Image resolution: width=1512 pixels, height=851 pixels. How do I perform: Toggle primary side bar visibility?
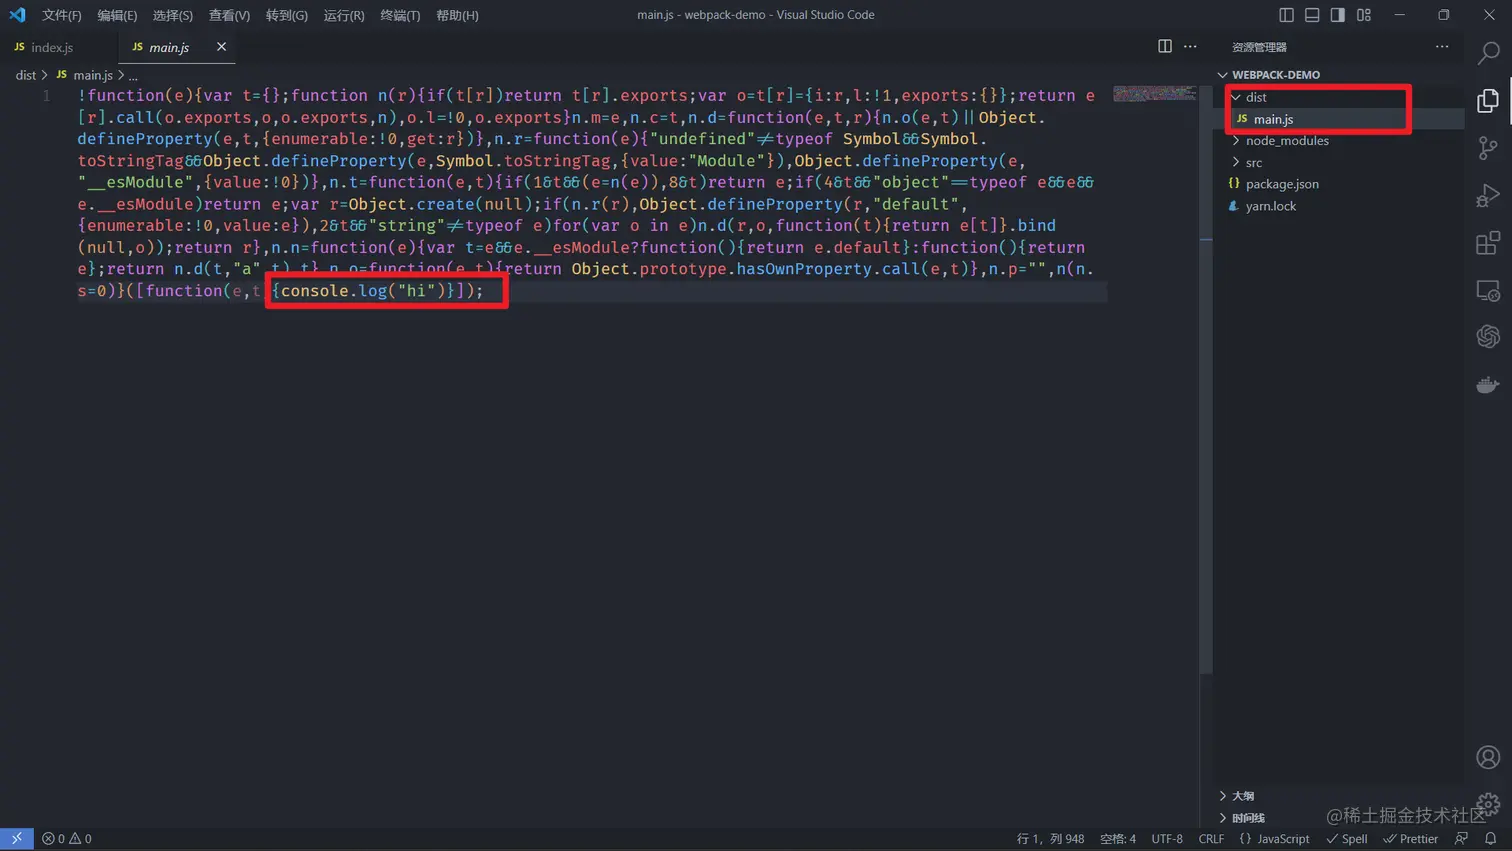pos(1286,15)
